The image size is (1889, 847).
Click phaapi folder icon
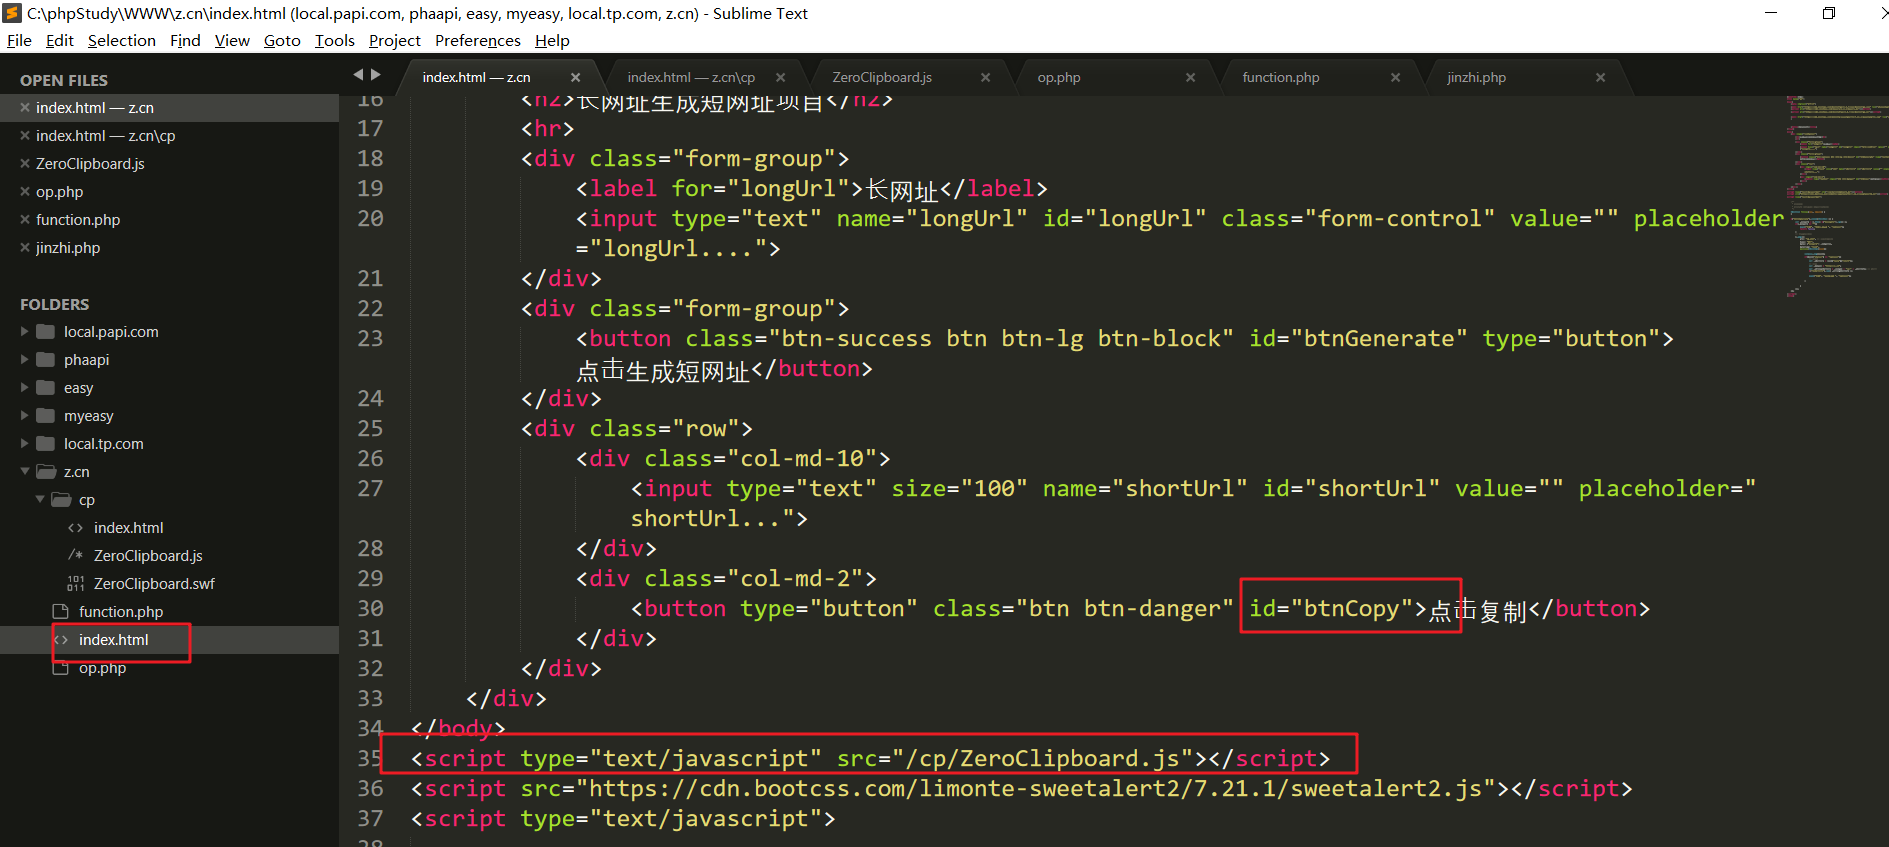coord(45,360)
